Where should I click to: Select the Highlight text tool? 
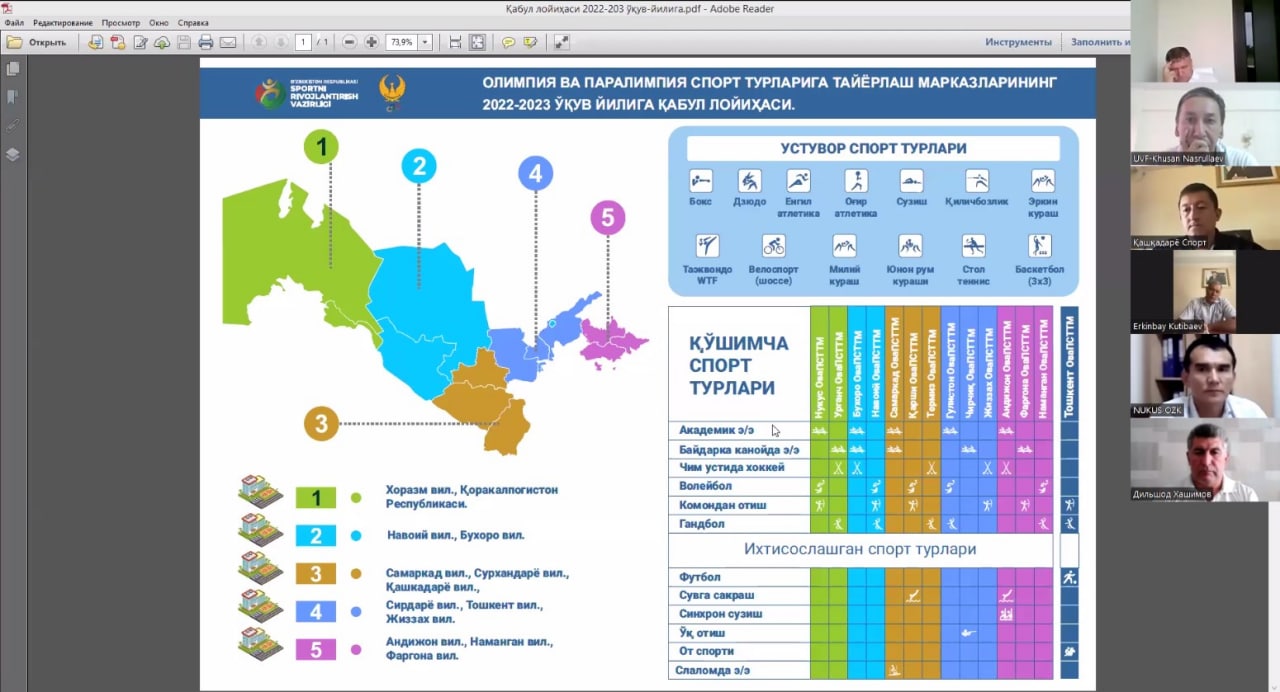click(x=530, y=42)
